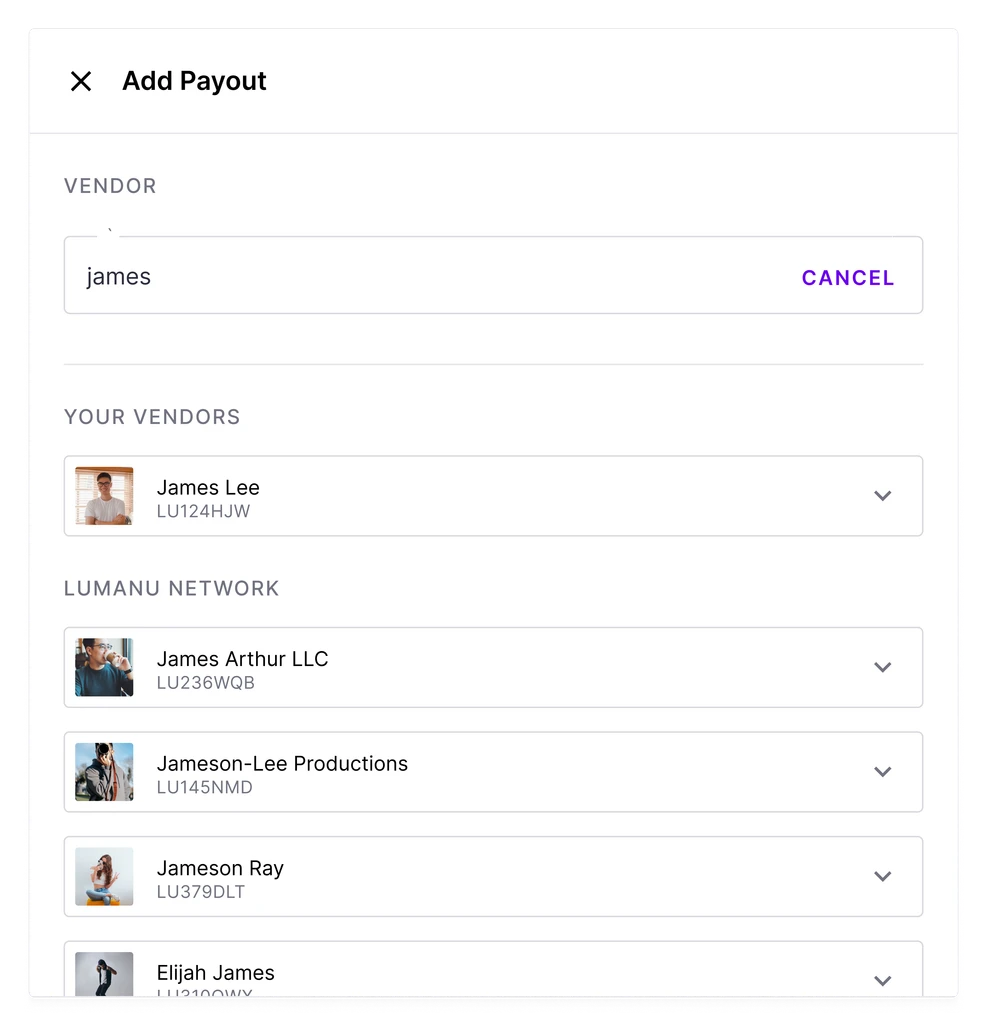Select the Jameson-Lee Productions vendor row
Viewport: 985px width, 1024px height.
pyautogui.click(x=450, y=771)
